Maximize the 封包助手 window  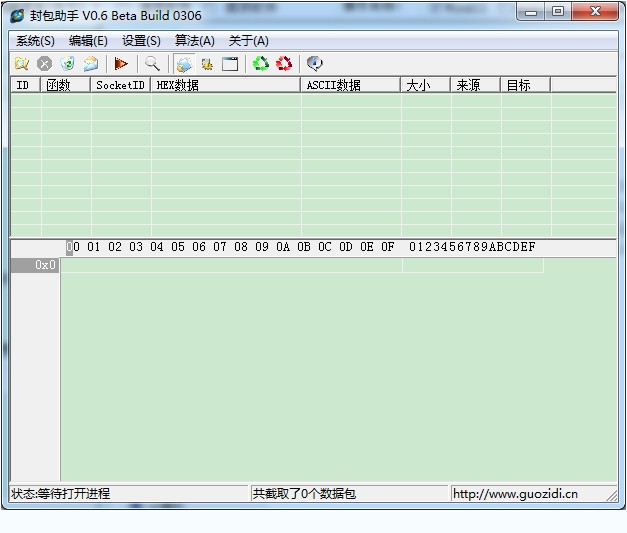click(x=558, y=12)
